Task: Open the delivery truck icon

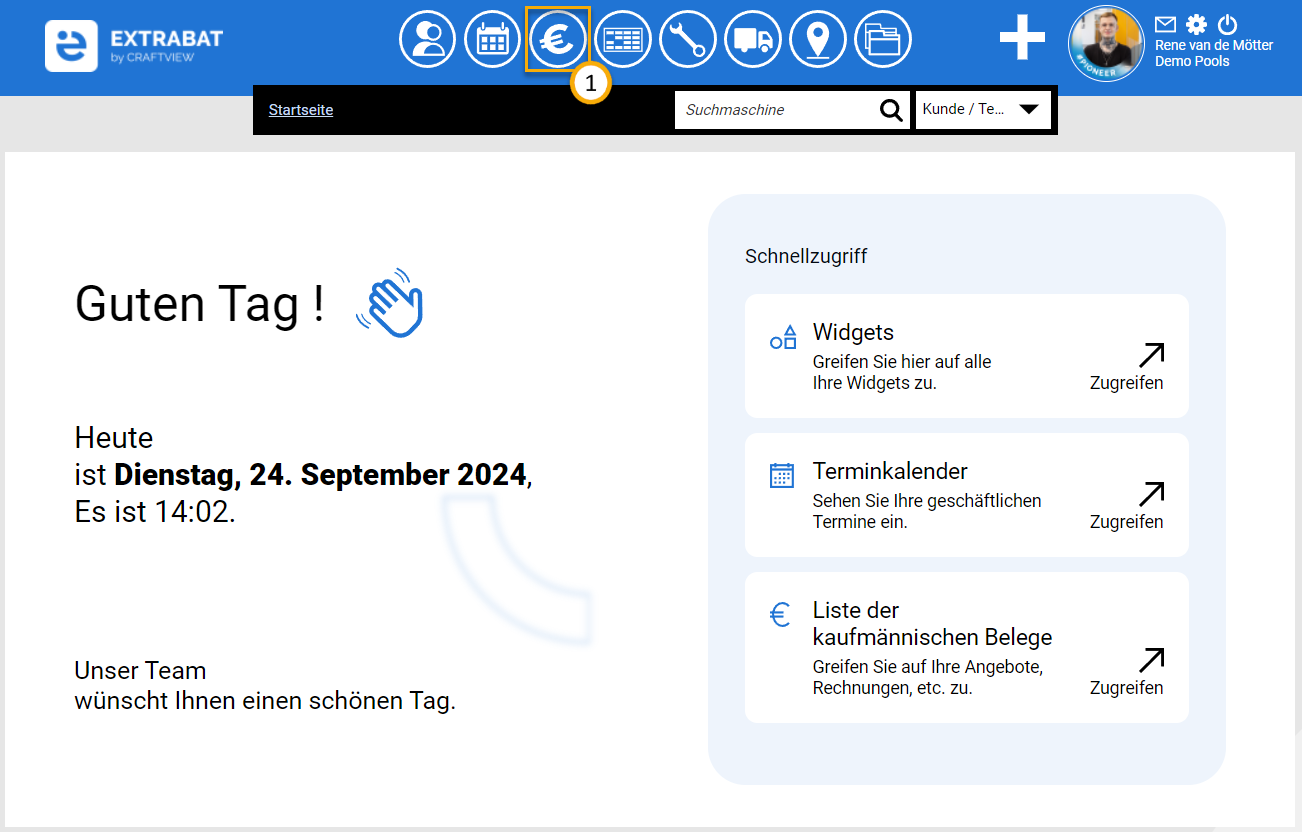Action: point(753,40)
